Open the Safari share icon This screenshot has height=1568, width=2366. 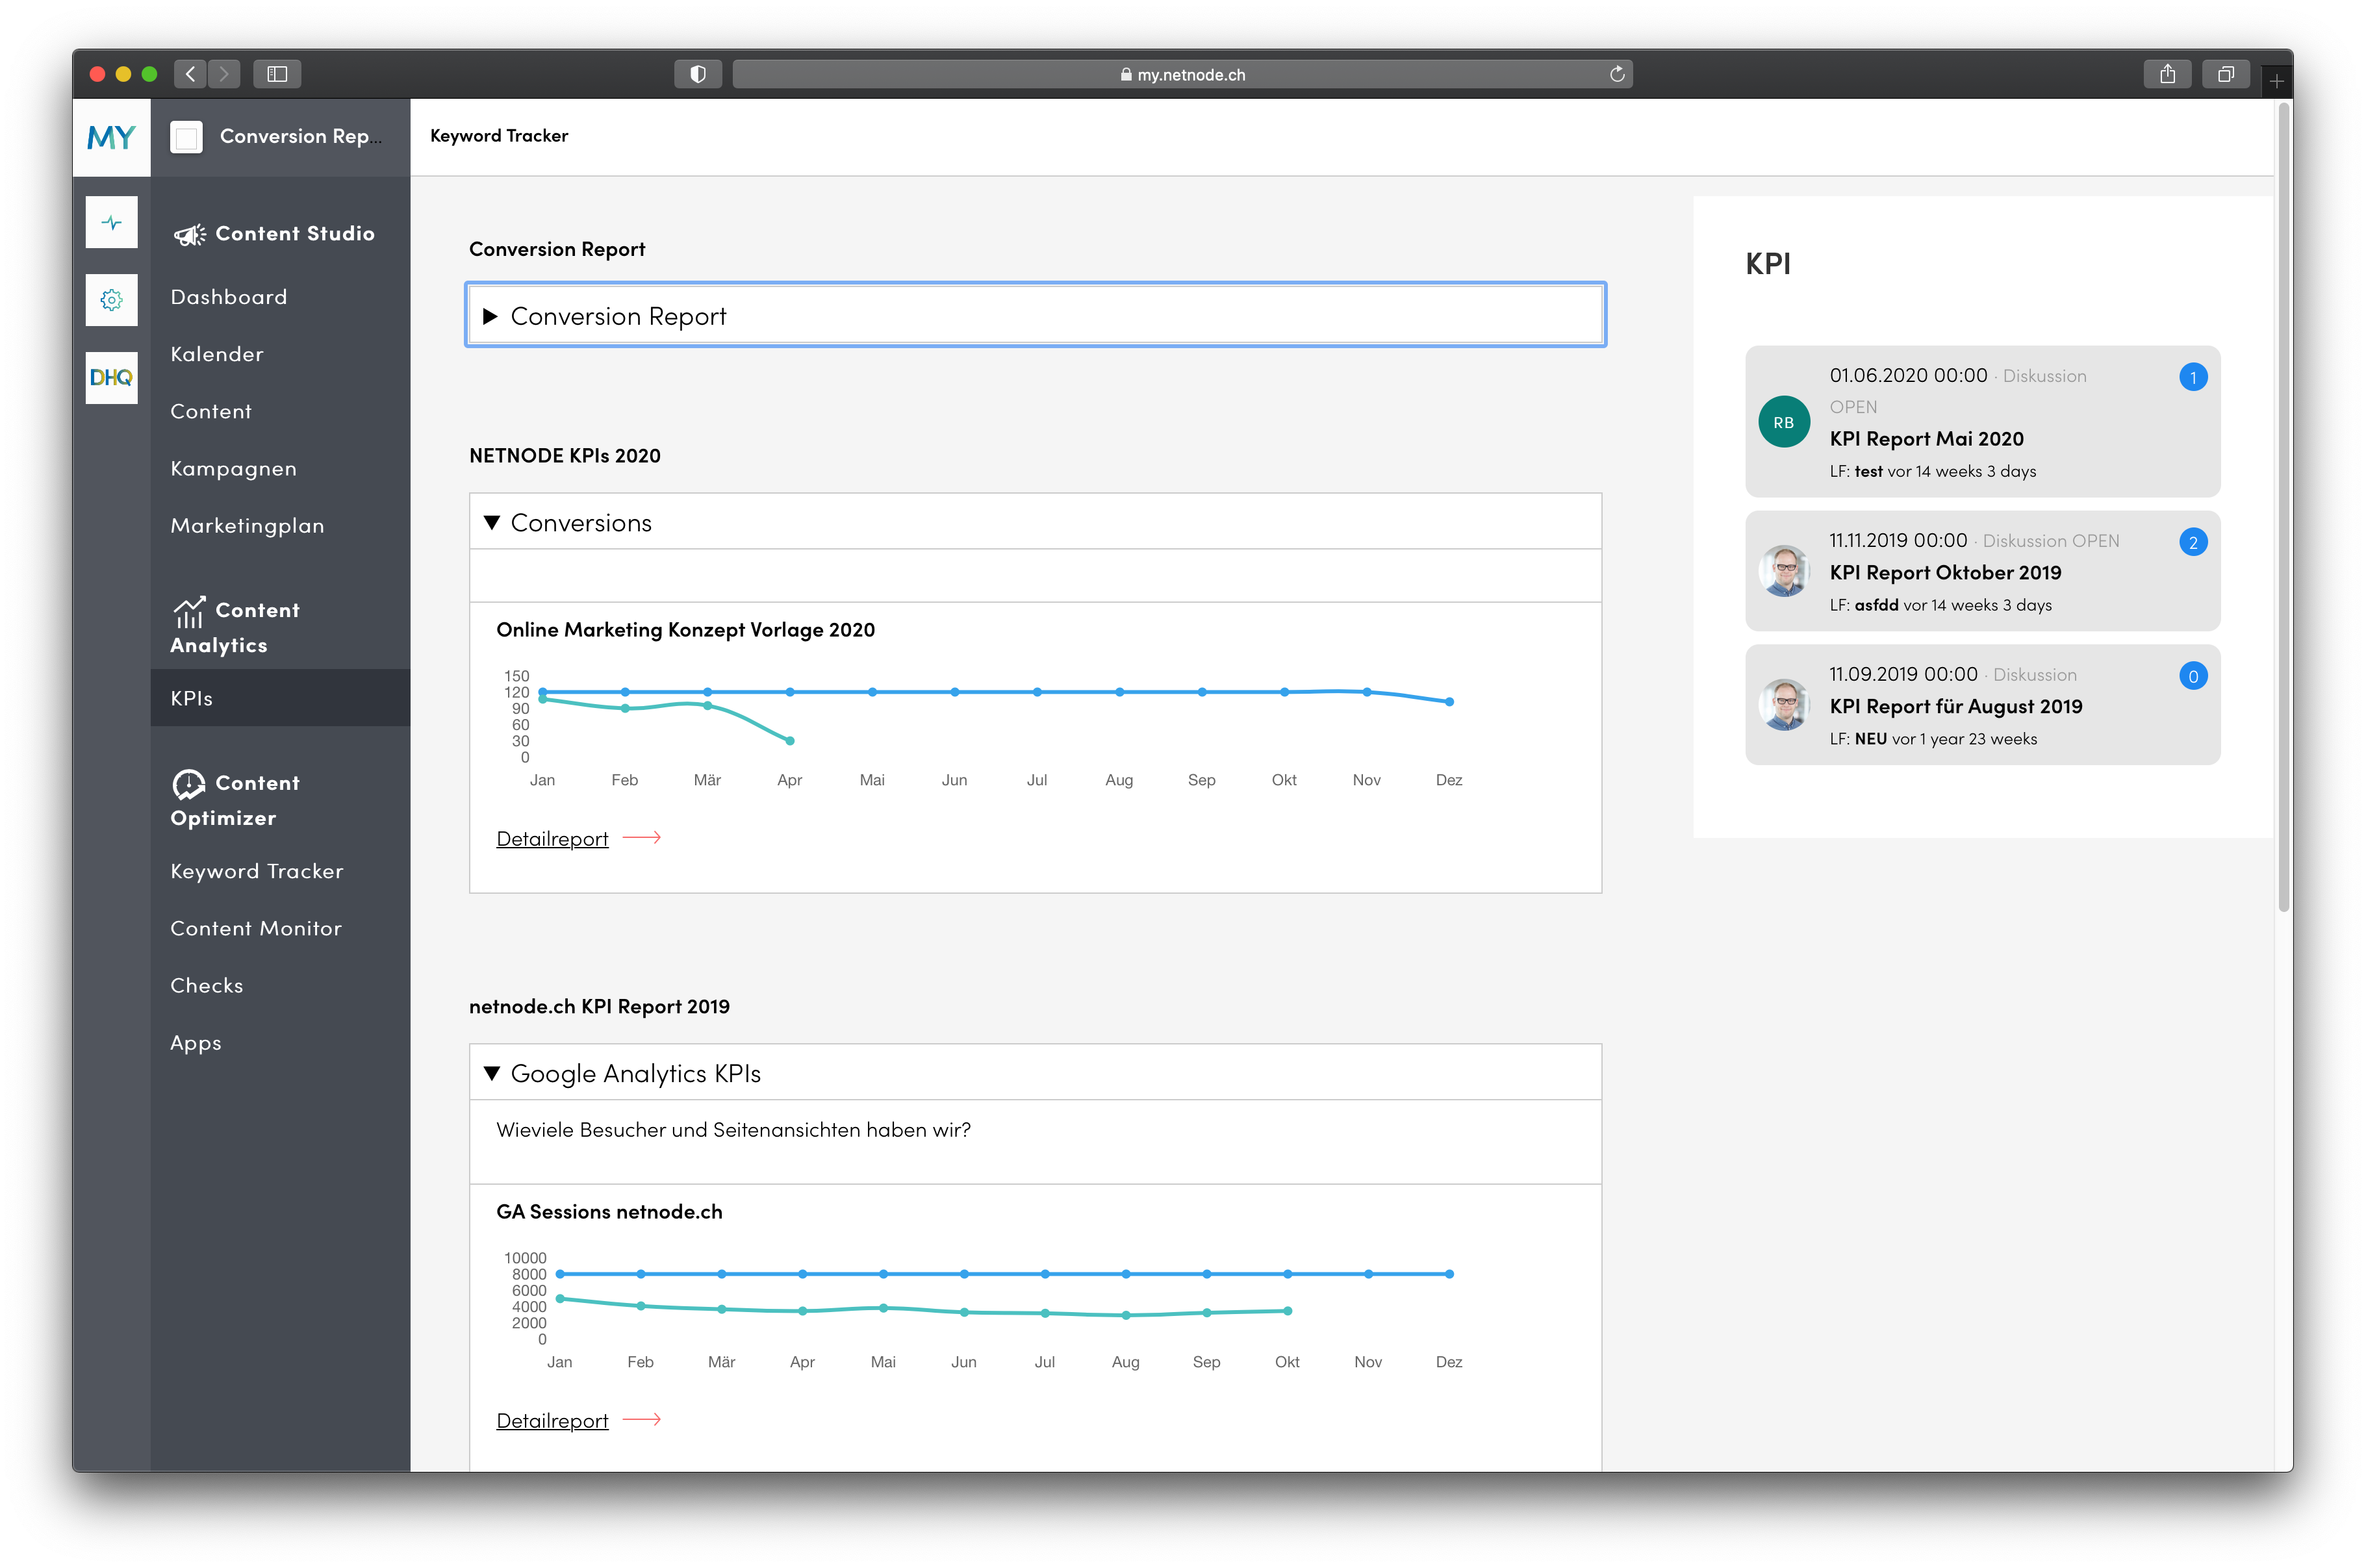point(2167,74)
